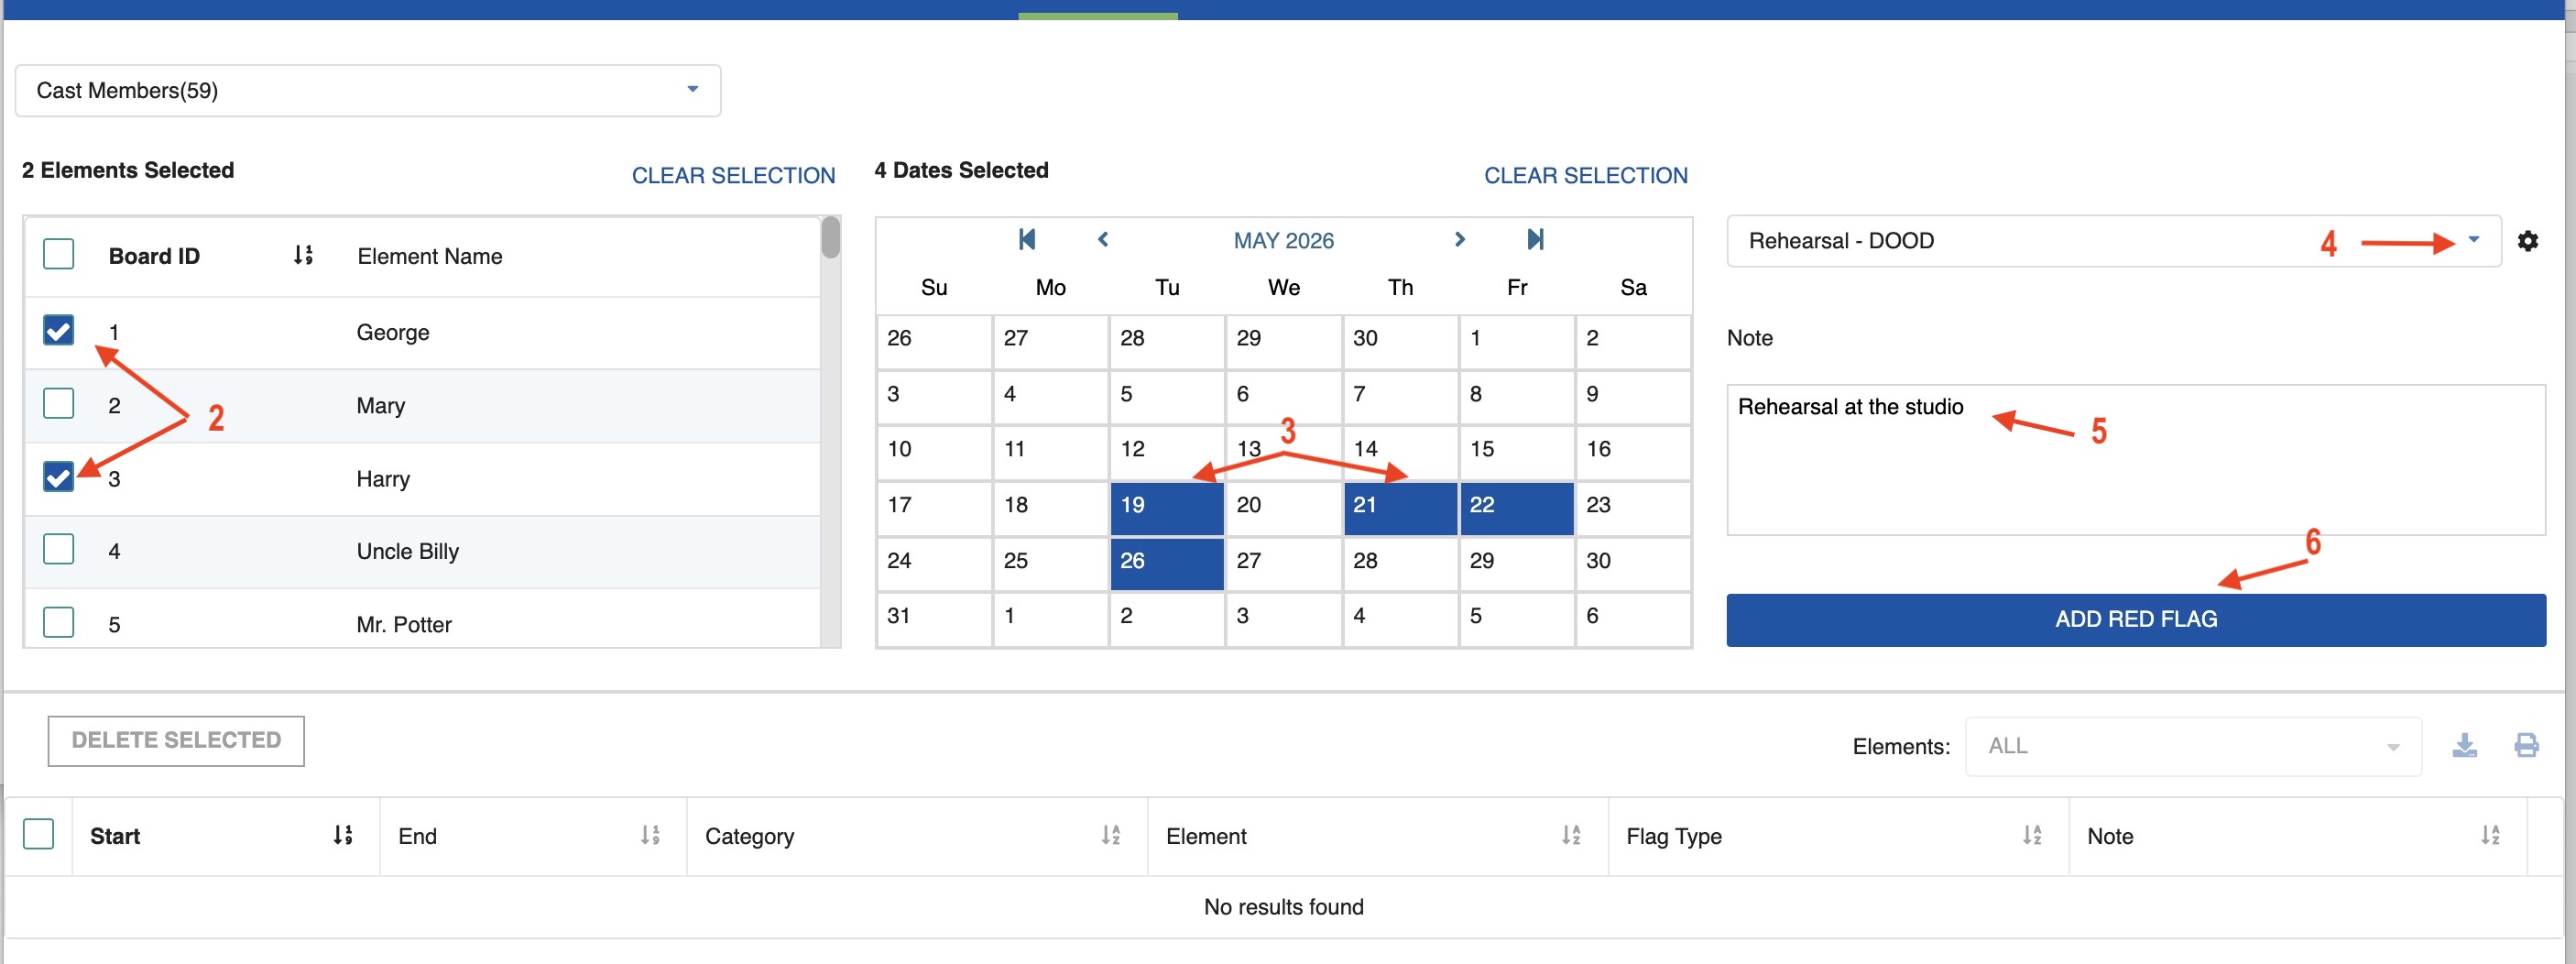The image size is (2576, 964).
Task: Open the Elements: ALL filter dropdown
Action: coord(2392,745)
